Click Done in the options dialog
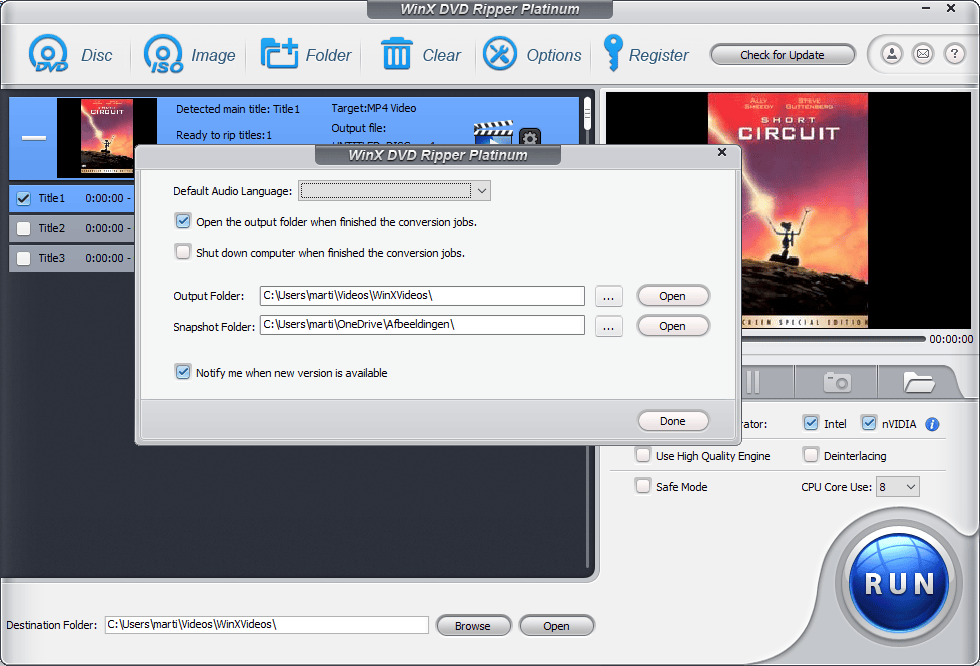This screenshot has height=666, width=980. [672, 421]
